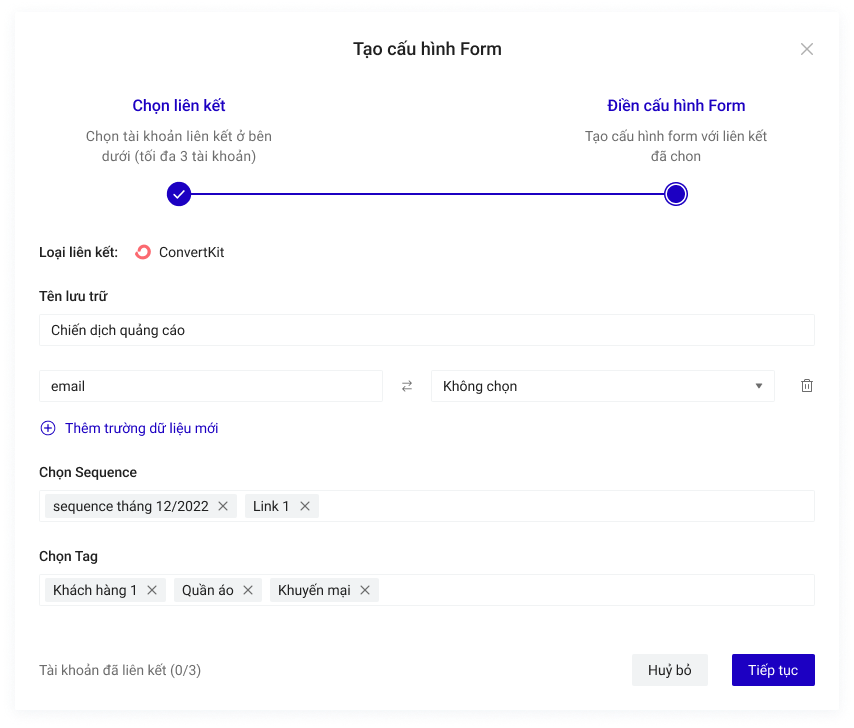Click the 'Tiếp tục' button
Viewport: 854px width, 728px height.
pyautogui.click(x=773, y=670)
